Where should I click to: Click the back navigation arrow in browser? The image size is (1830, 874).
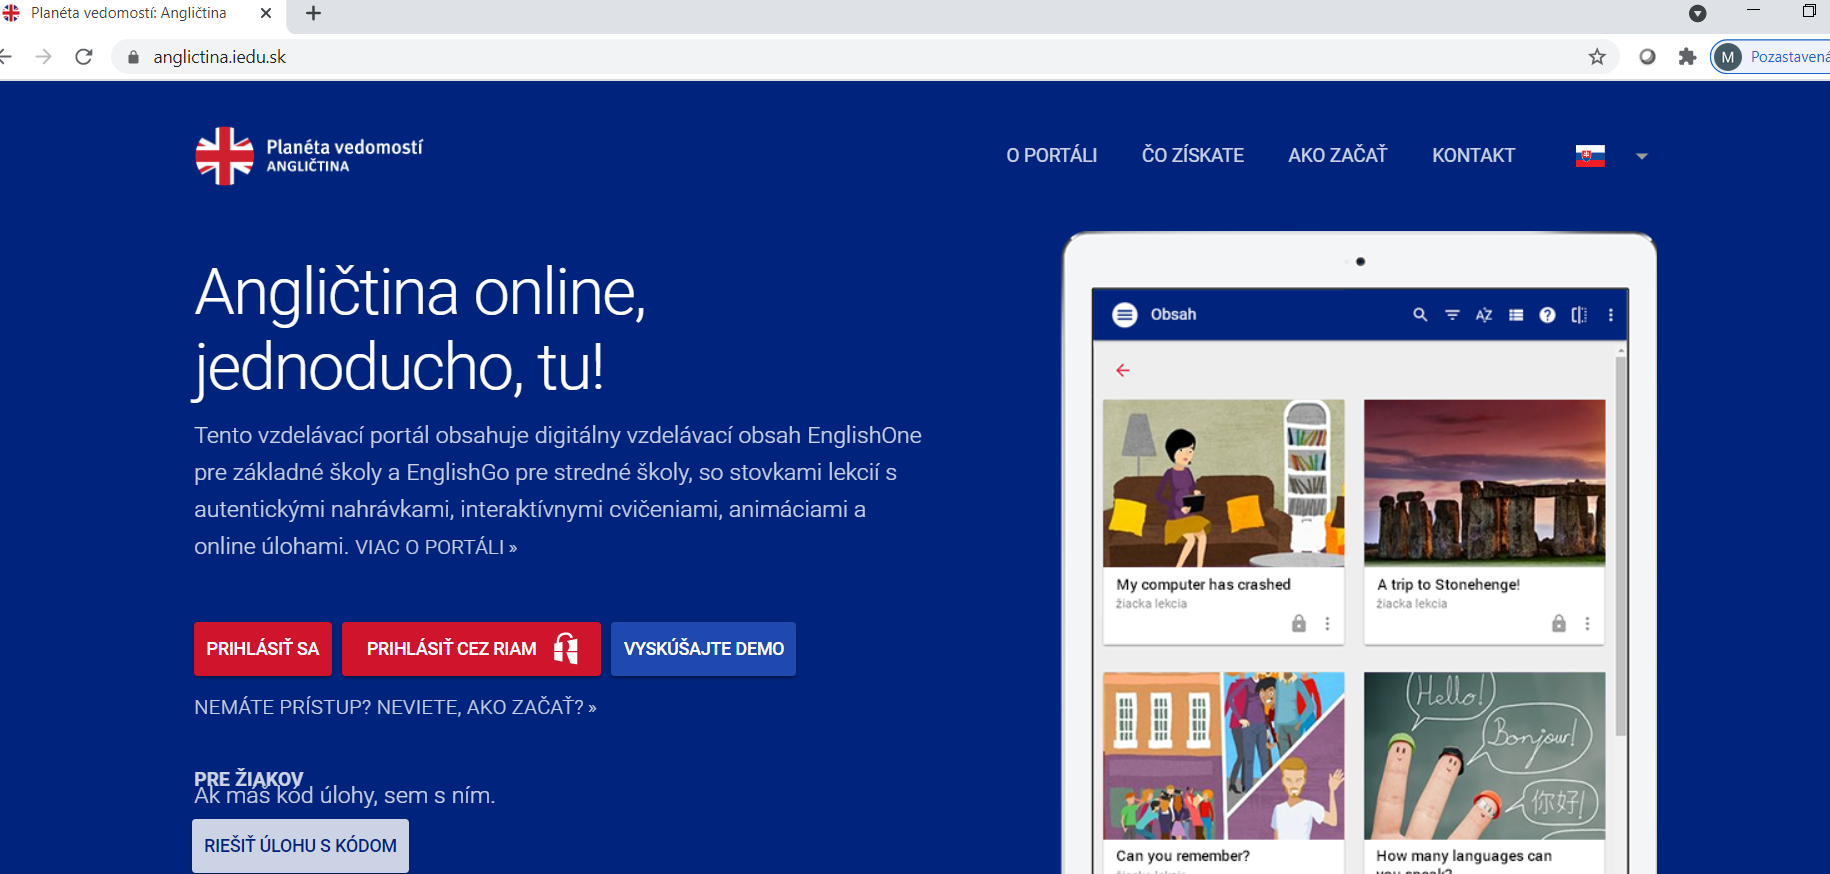[x=5, y=57]
